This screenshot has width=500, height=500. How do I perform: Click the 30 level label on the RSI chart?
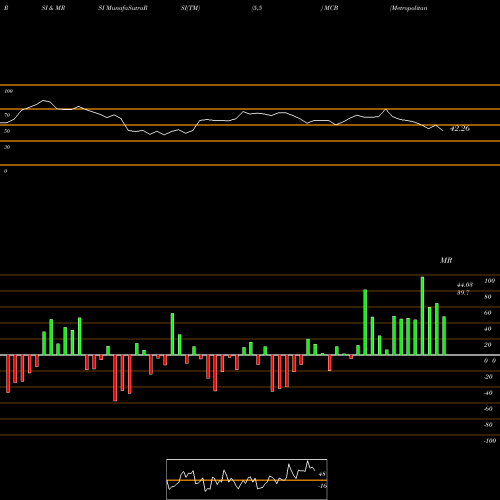(7, 147)
